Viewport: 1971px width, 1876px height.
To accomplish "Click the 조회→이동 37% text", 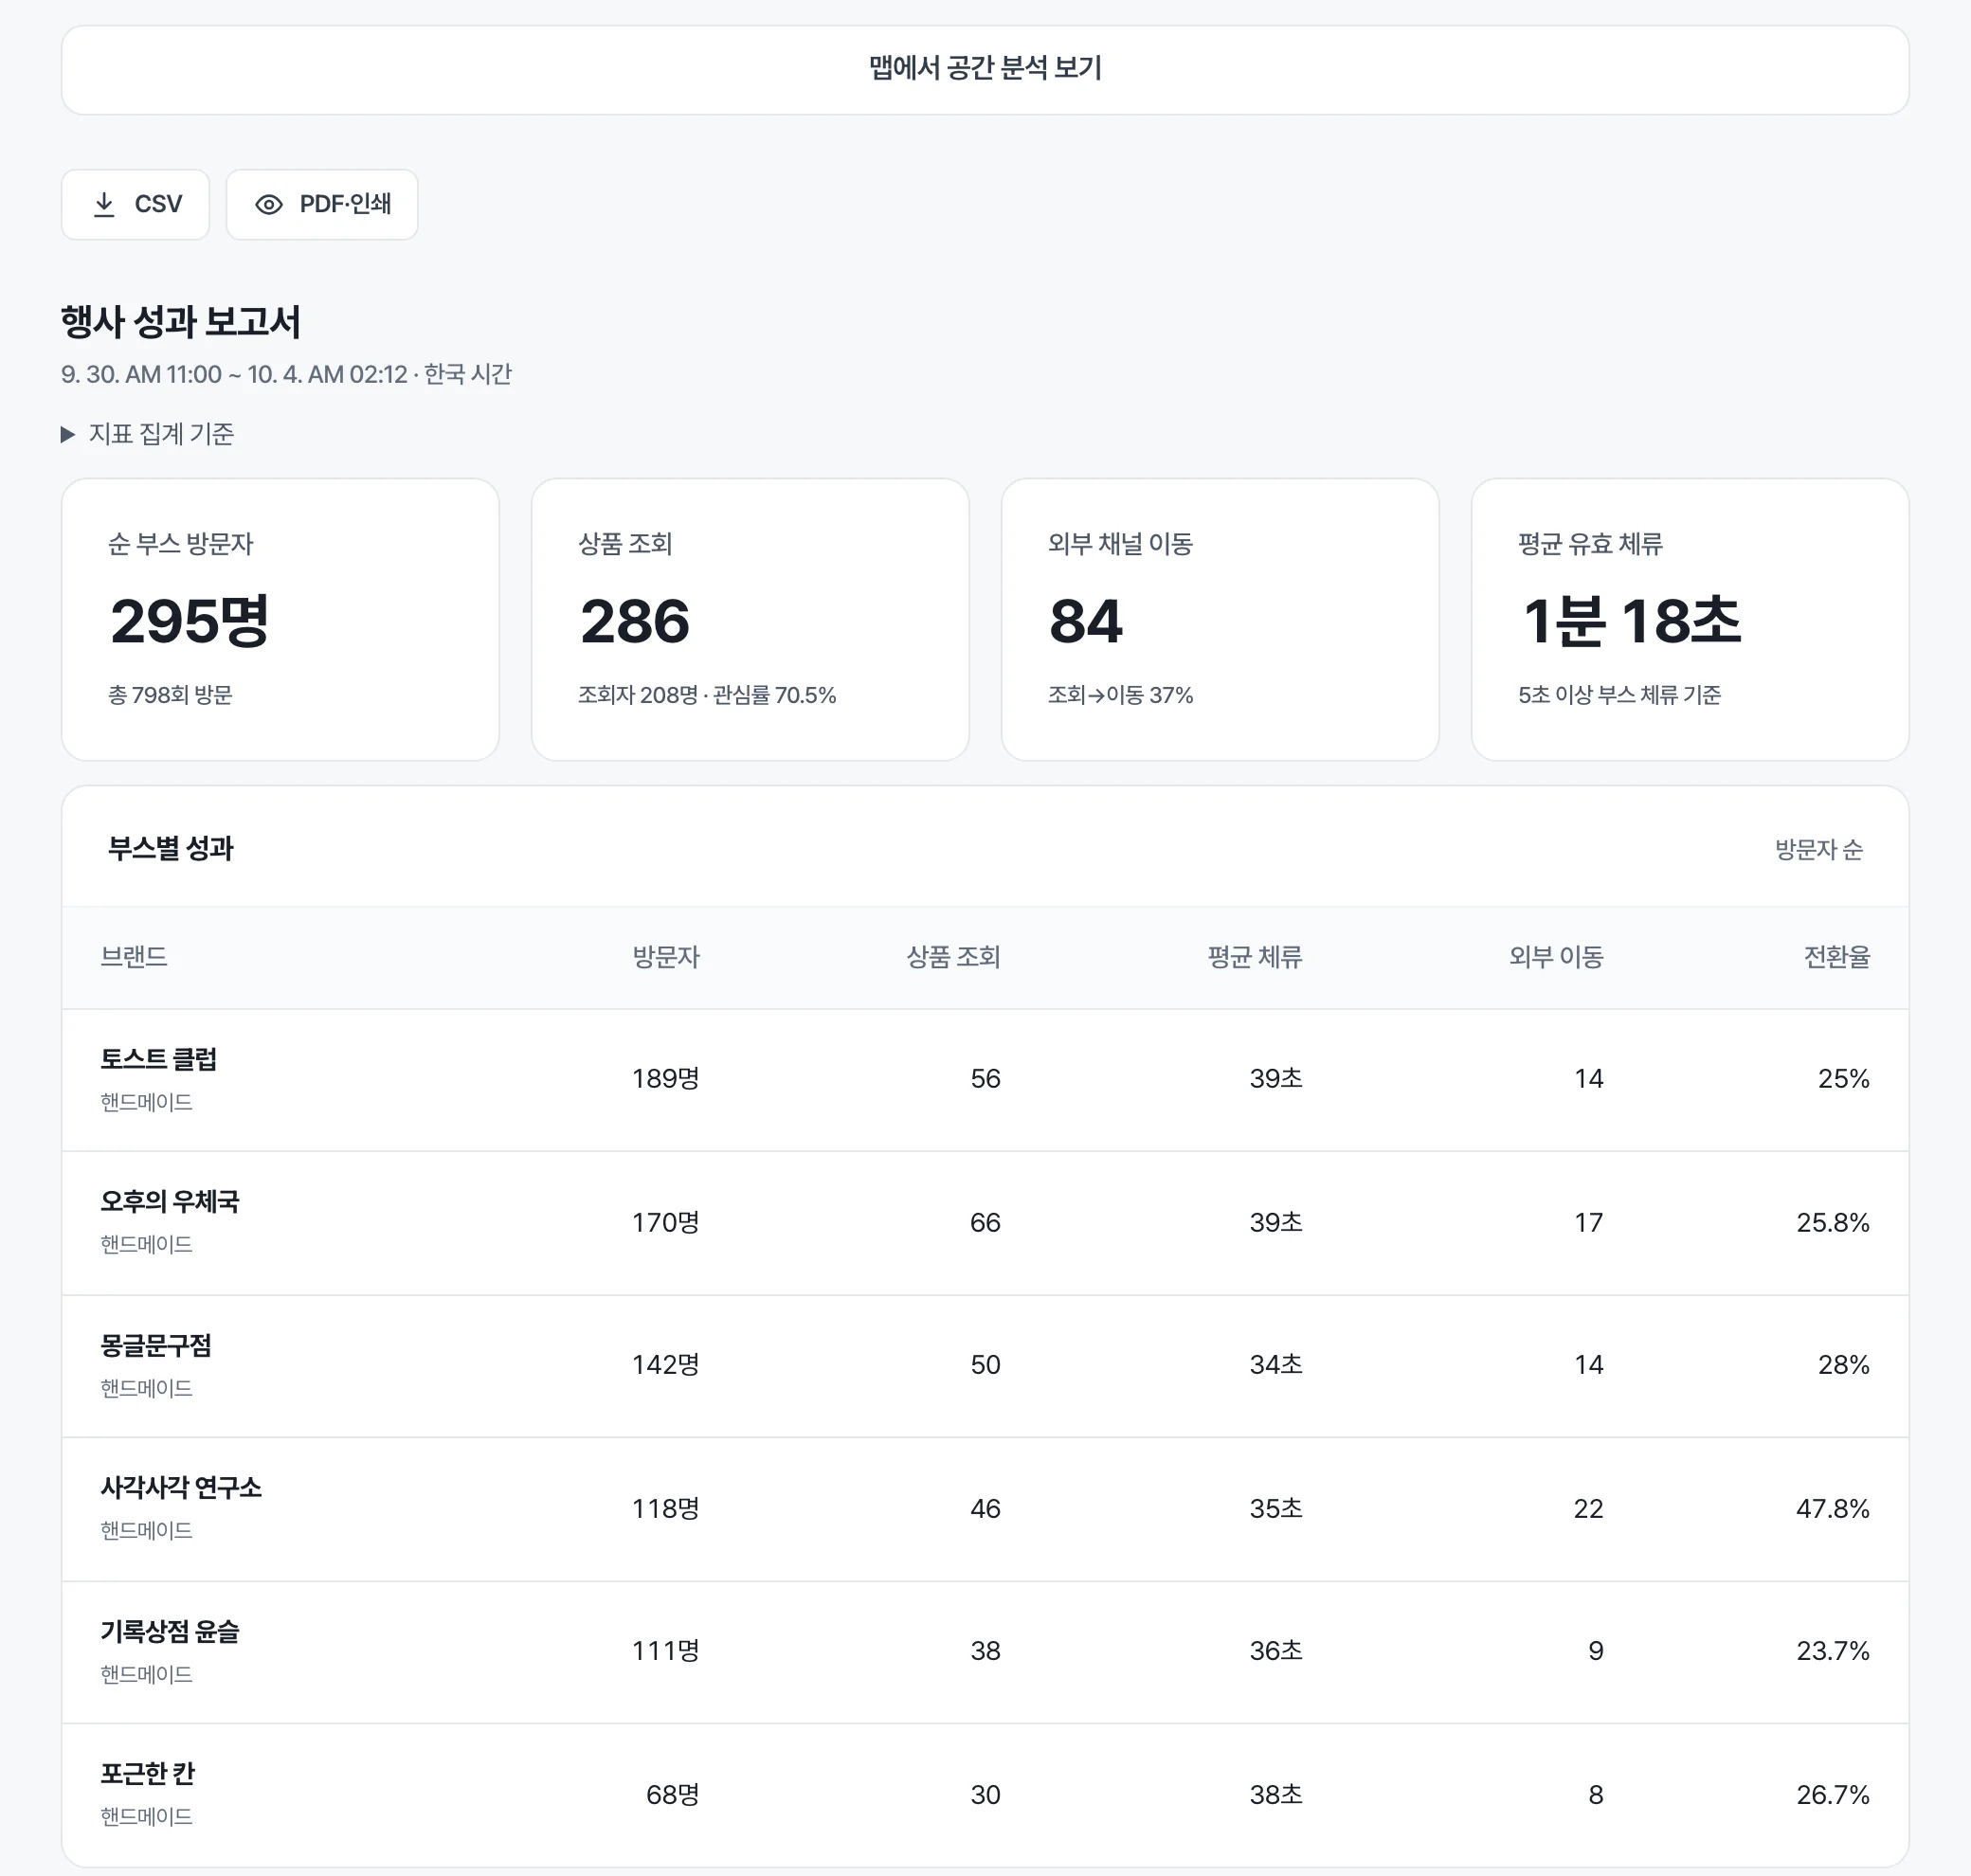I will point(1121,695).
